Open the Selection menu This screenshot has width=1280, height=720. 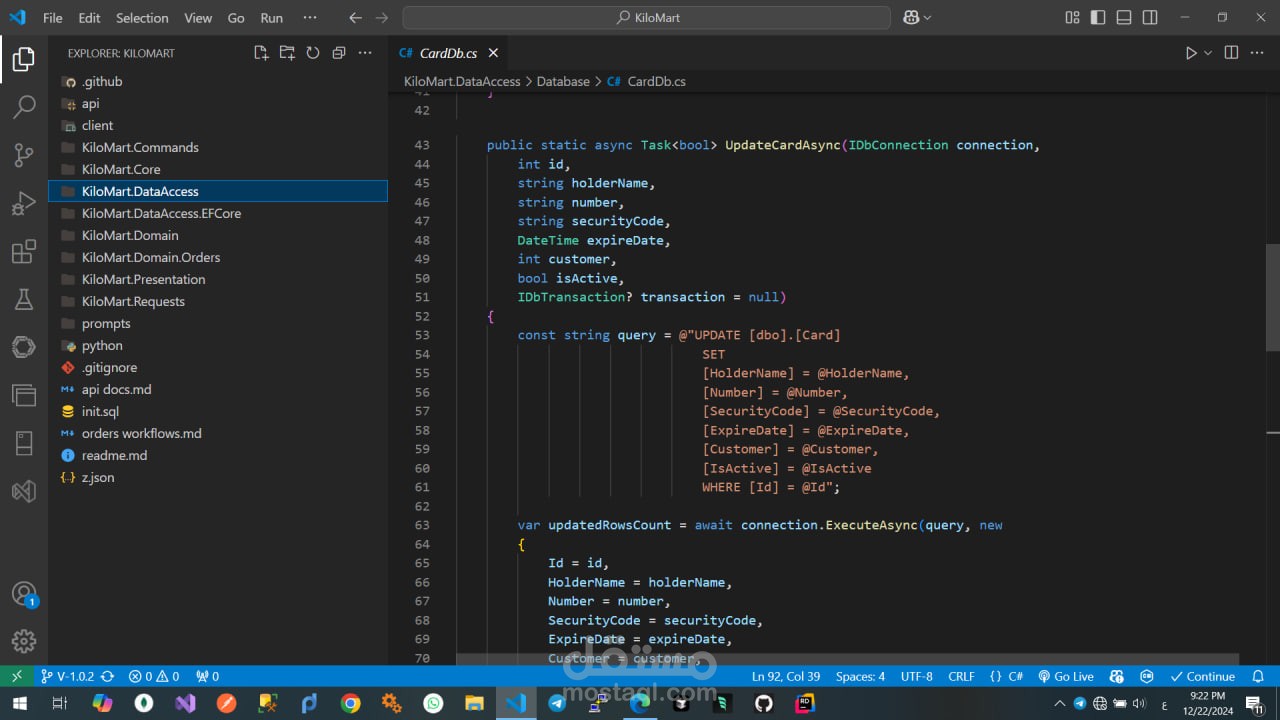pos(142,18)
